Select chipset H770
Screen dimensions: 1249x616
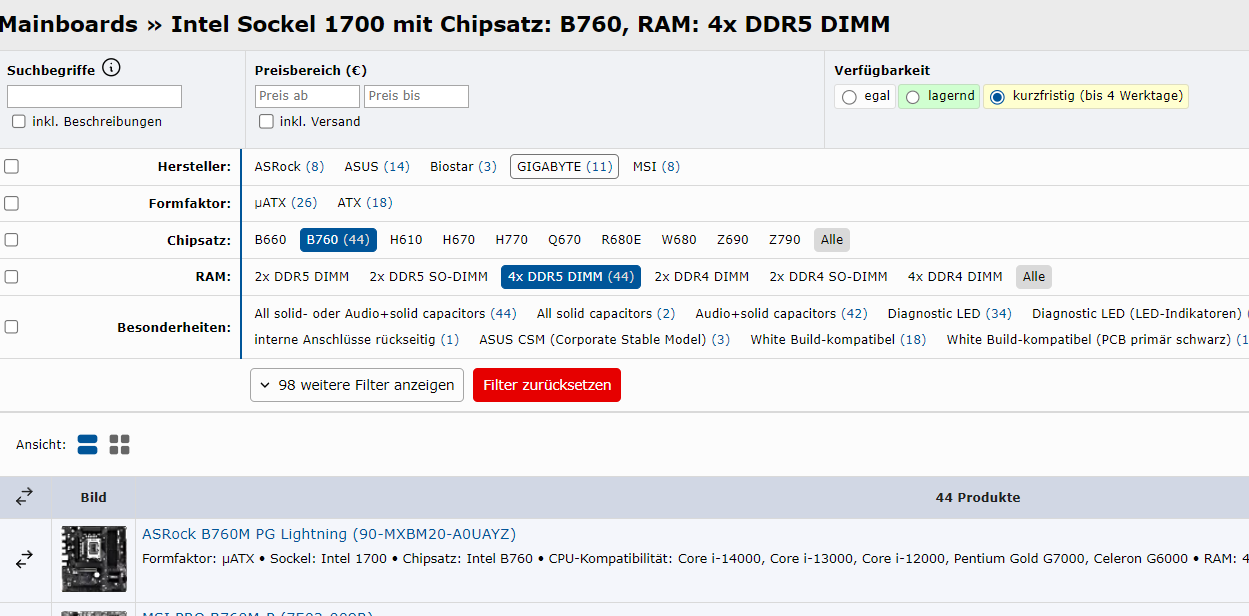tap(512, 240)
